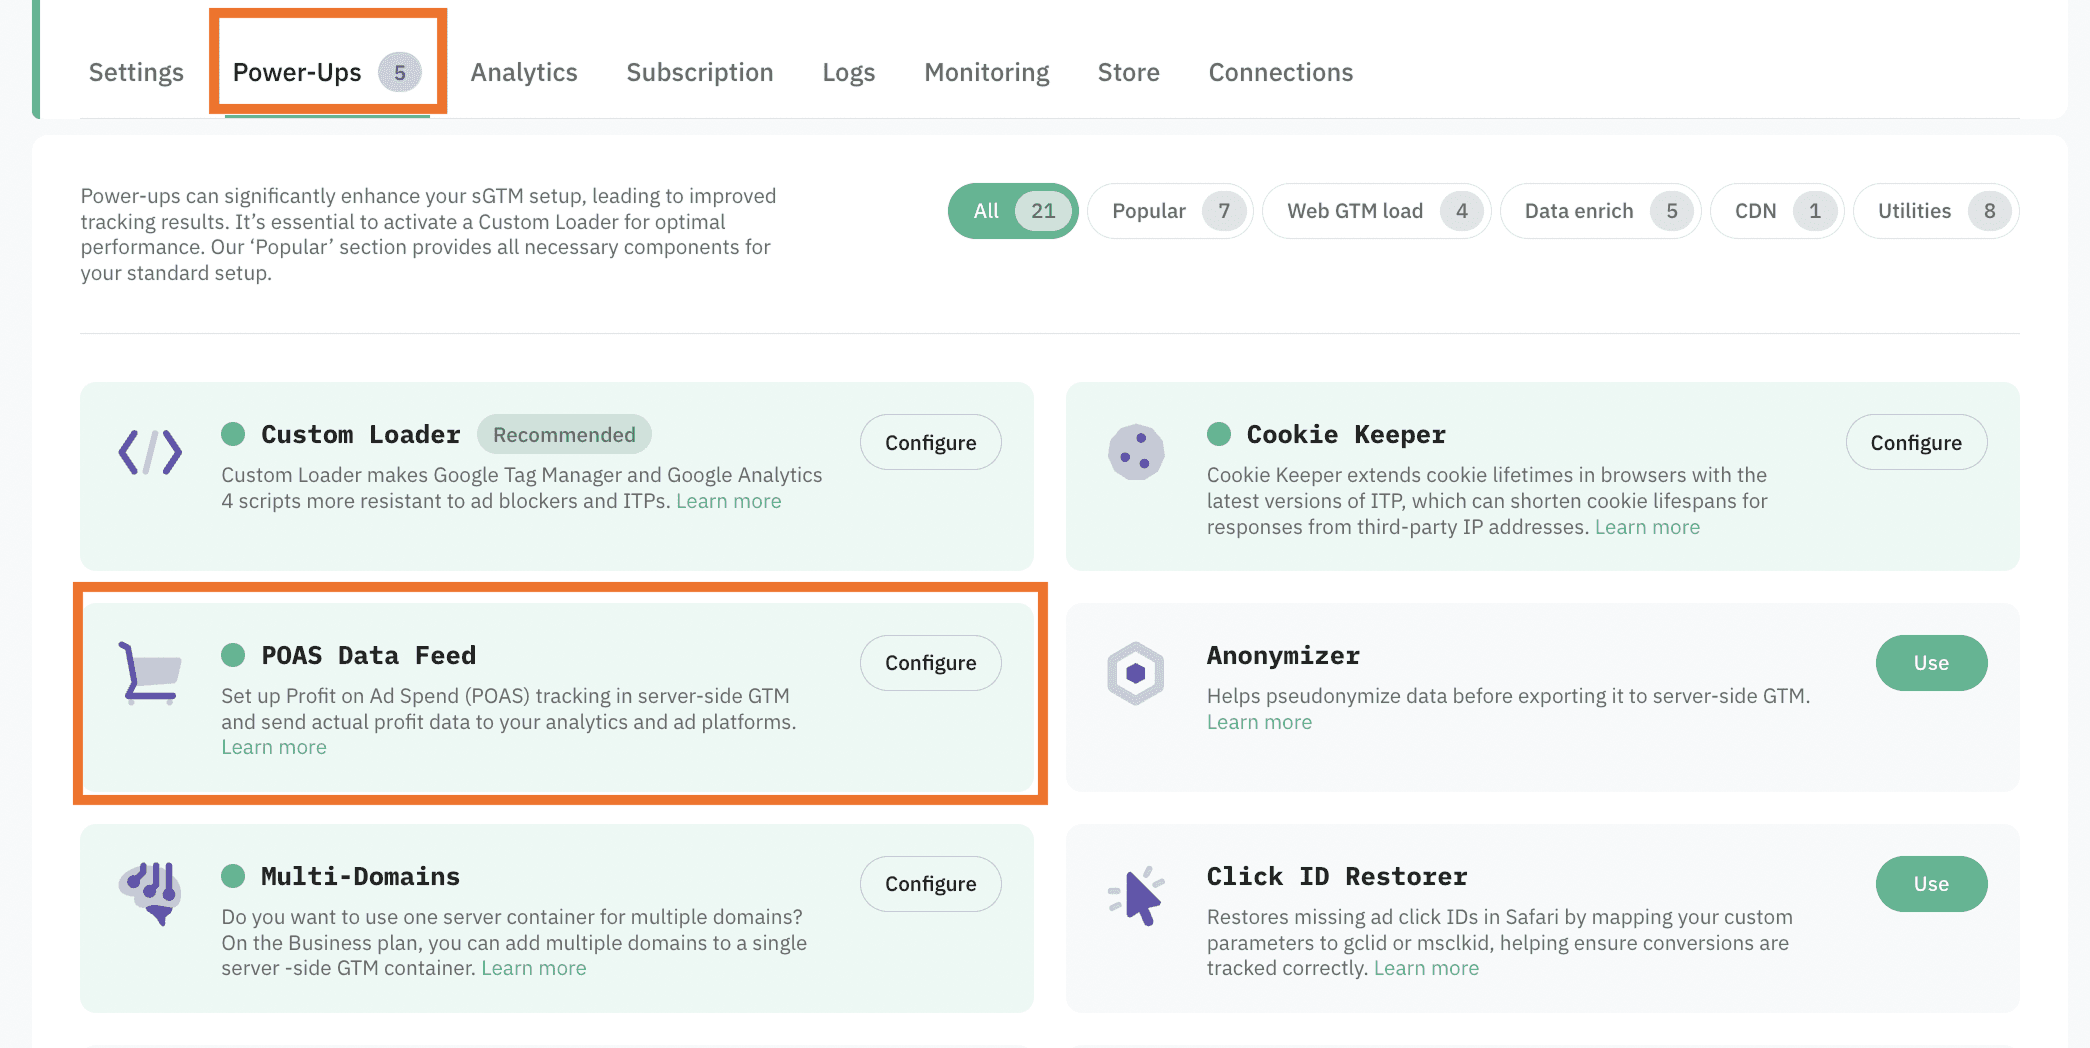Click the Click ID Restorer cursor icon
This screenshot has height=1048, width=2090.
1136,895
